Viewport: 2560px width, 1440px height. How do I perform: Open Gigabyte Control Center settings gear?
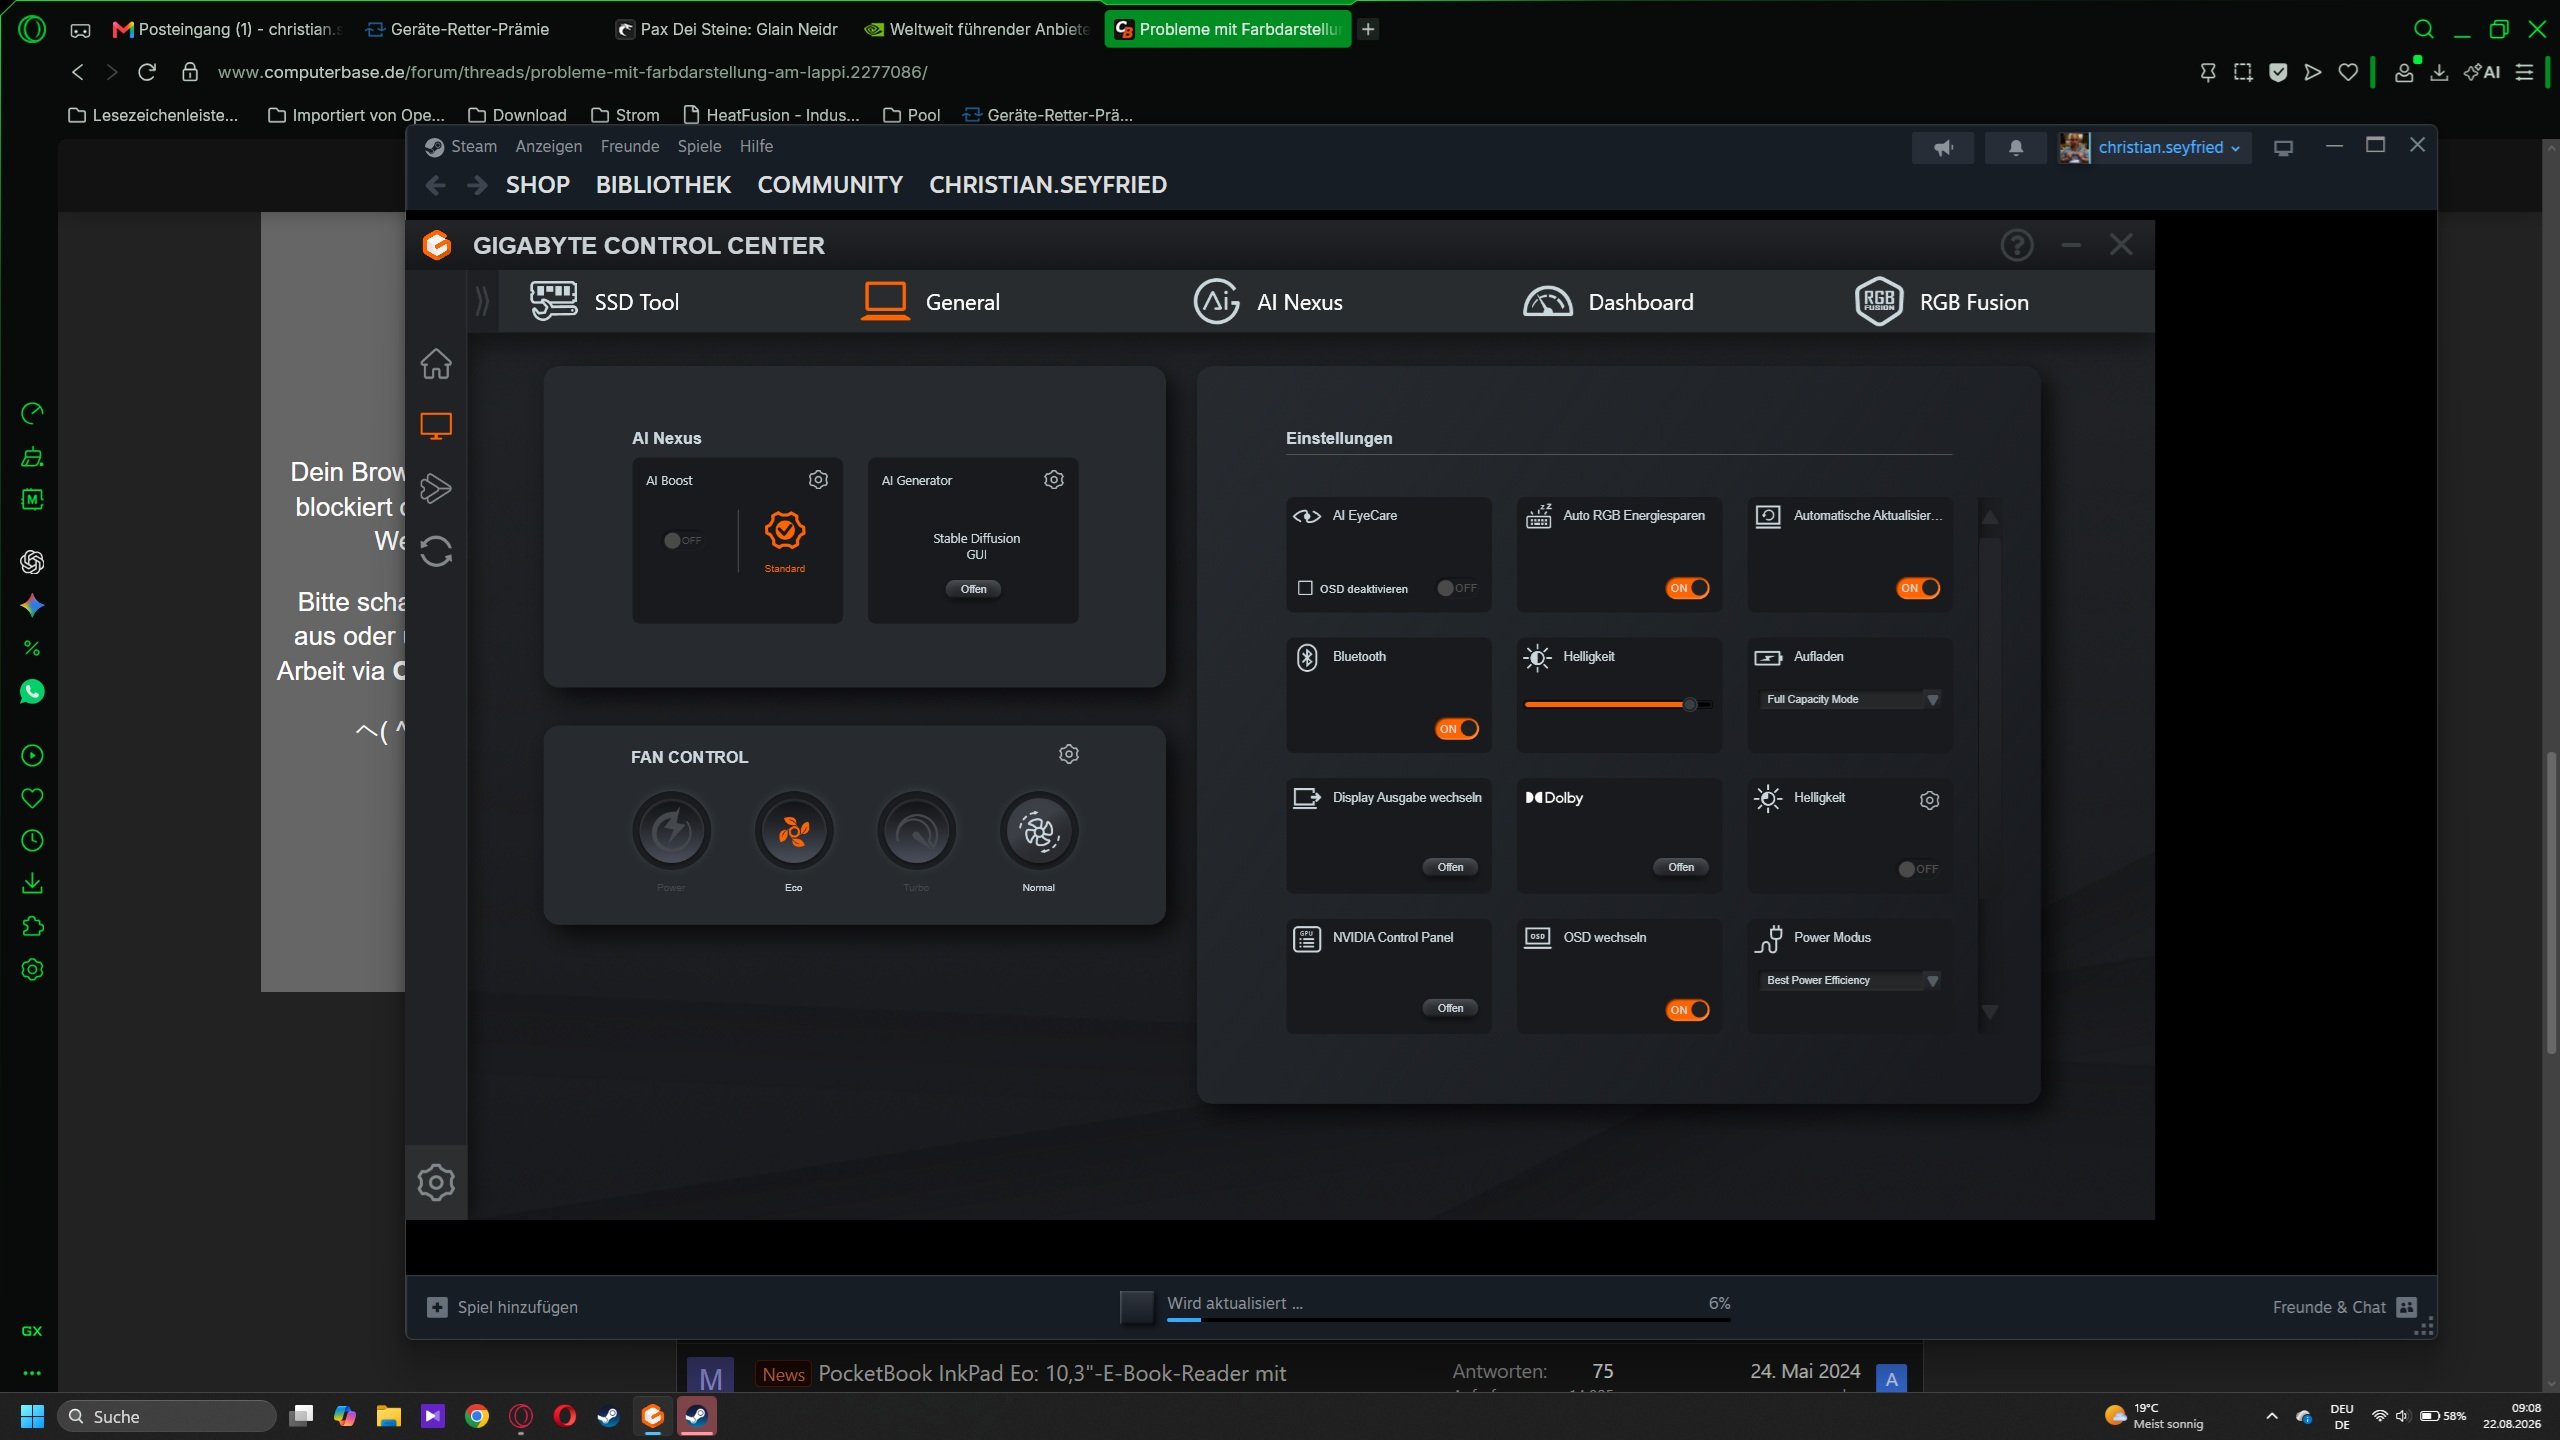436,1182
